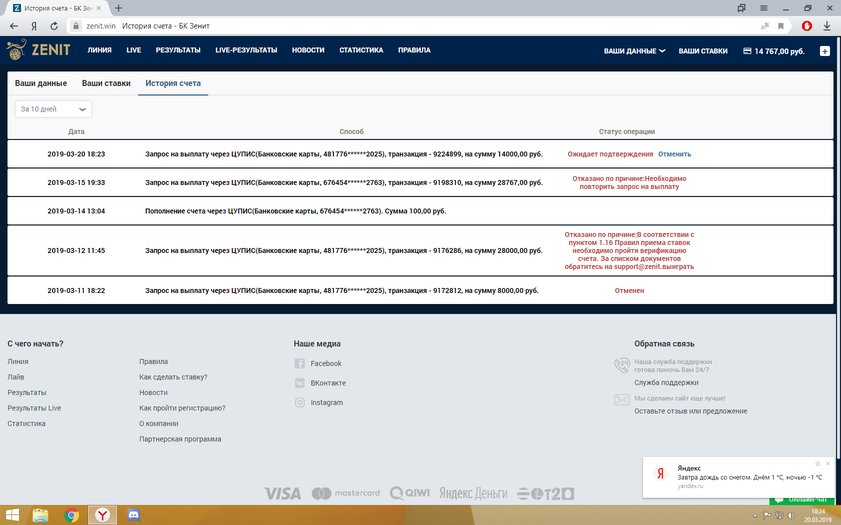Click status Отменен in last row

coord(629,291)
